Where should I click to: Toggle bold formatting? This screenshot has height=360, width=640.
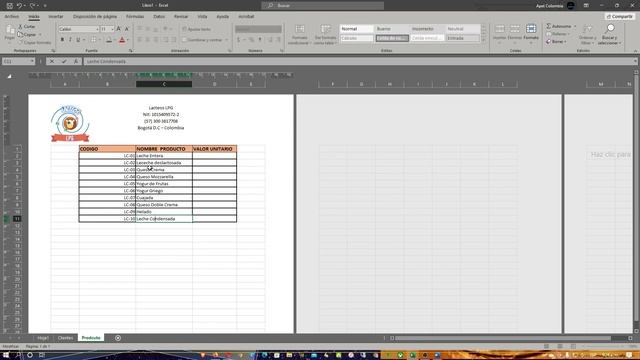pos(62,40)
